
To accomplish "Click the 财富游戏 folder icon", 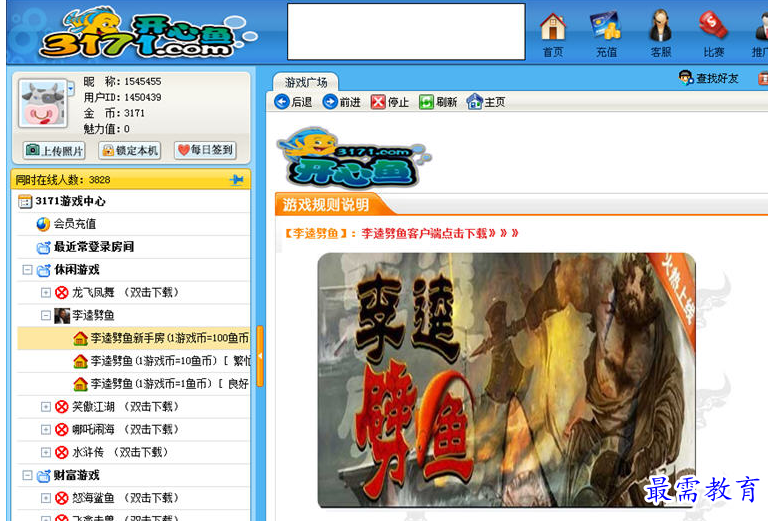I will click(x=44, y=475).
